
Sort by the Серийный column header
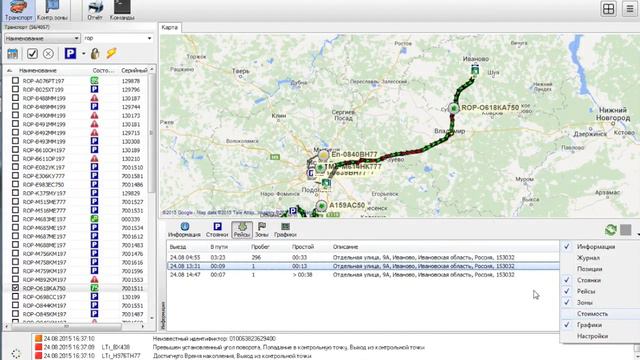[134, 71]
